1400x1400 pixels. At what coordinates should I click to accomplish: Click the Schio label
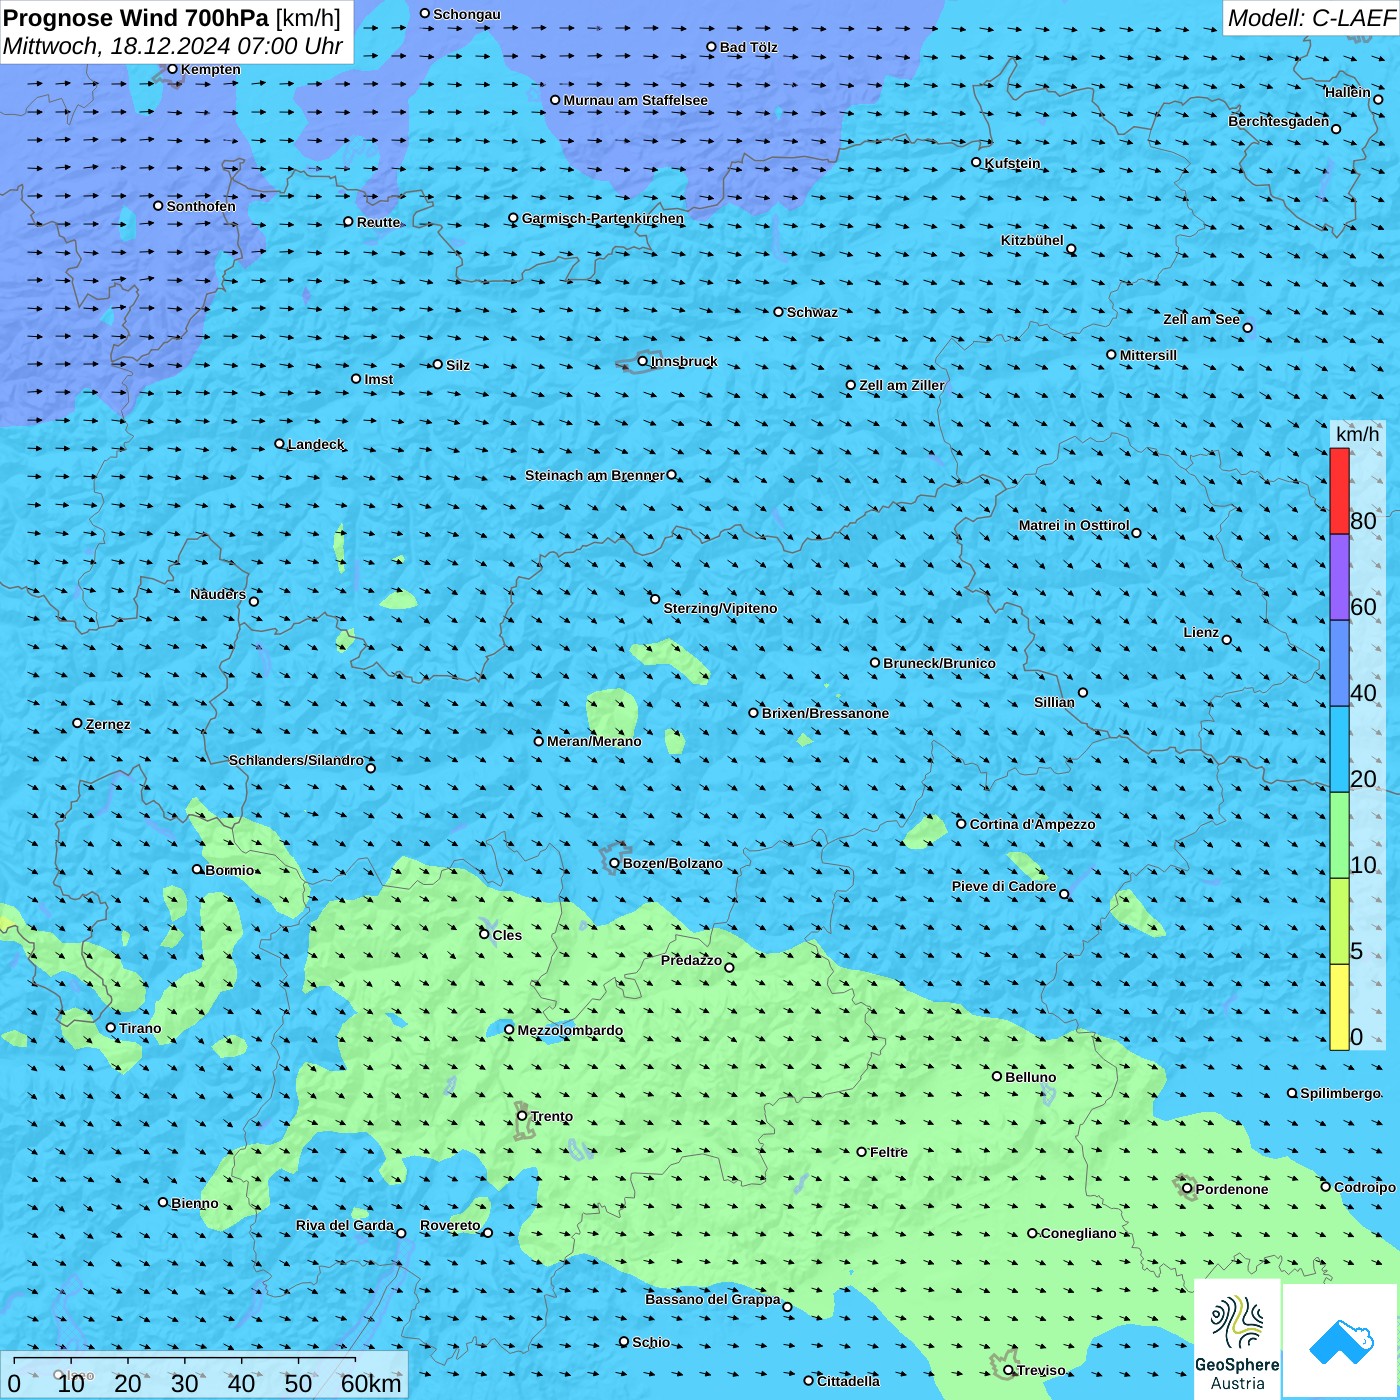[651, 1342]
